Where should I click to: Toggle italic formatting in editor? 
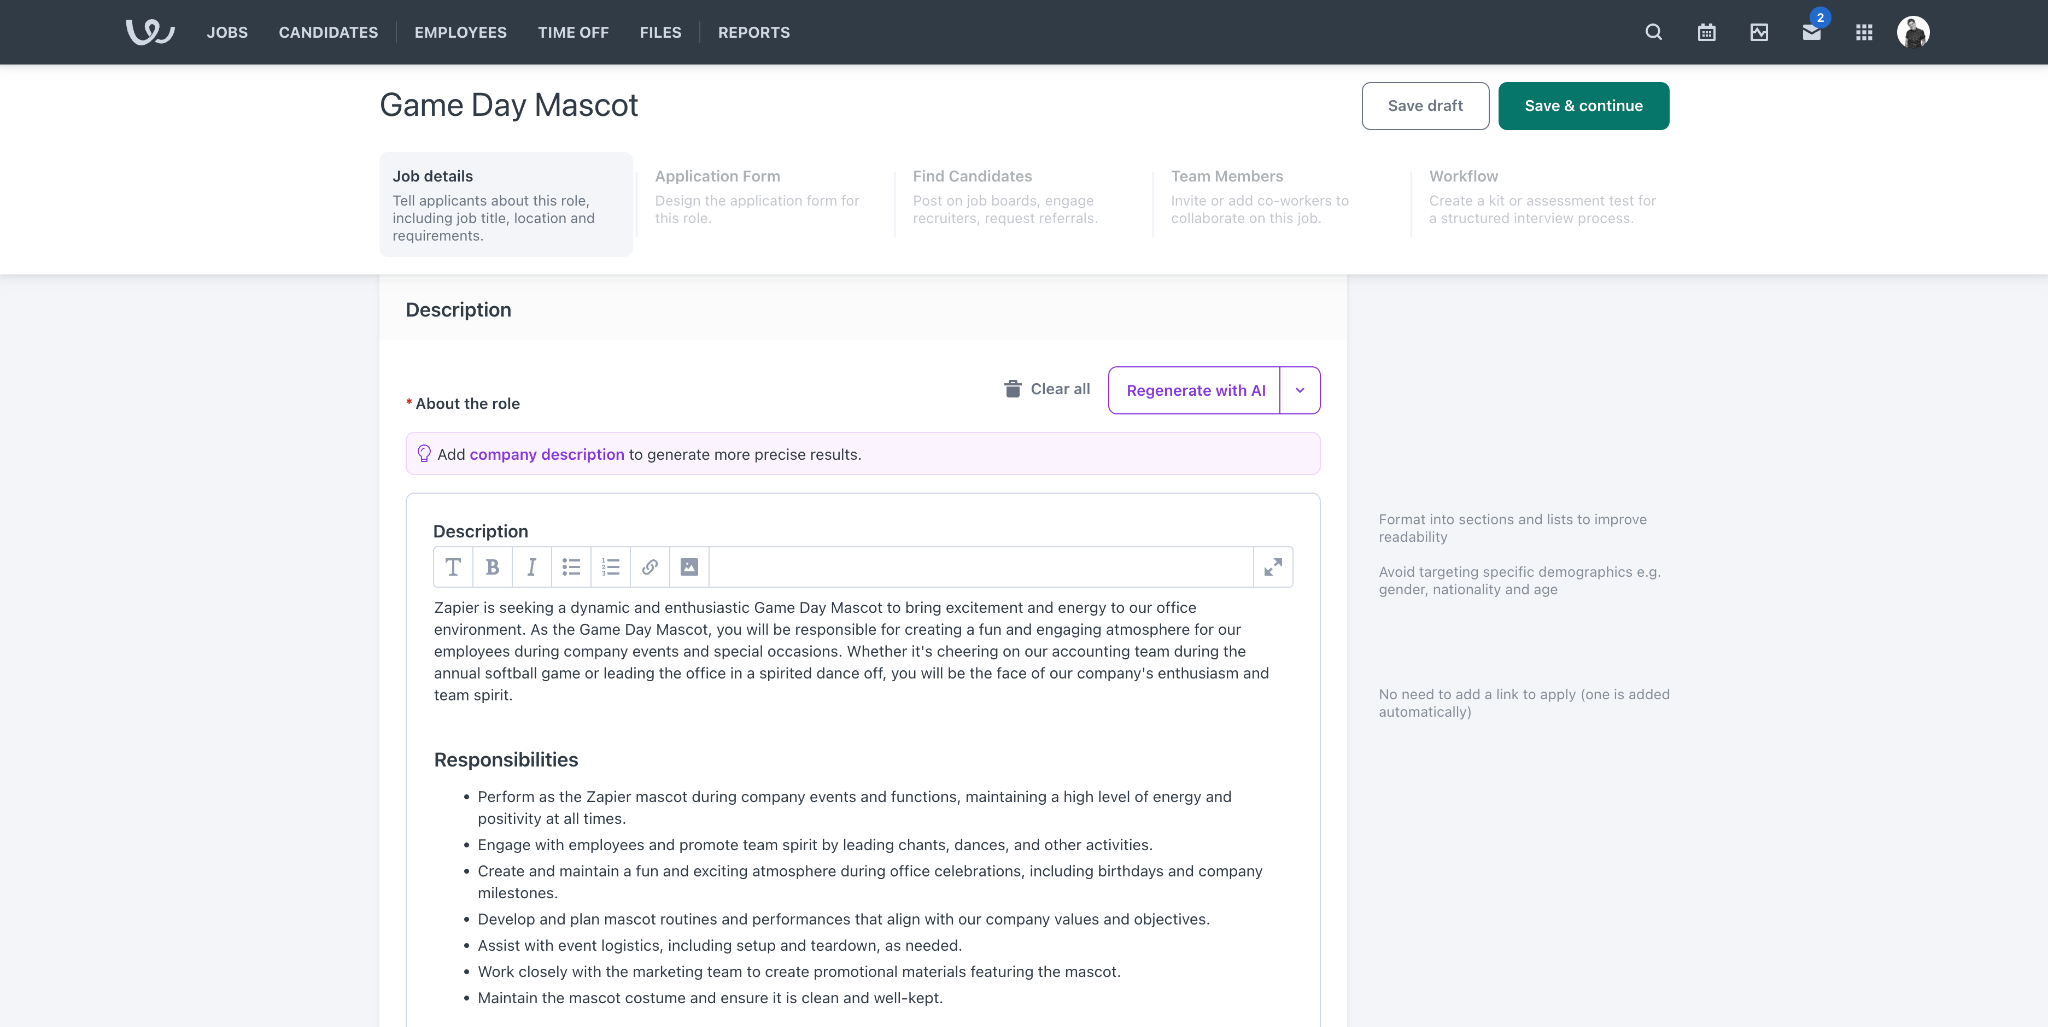pos(532,567)
